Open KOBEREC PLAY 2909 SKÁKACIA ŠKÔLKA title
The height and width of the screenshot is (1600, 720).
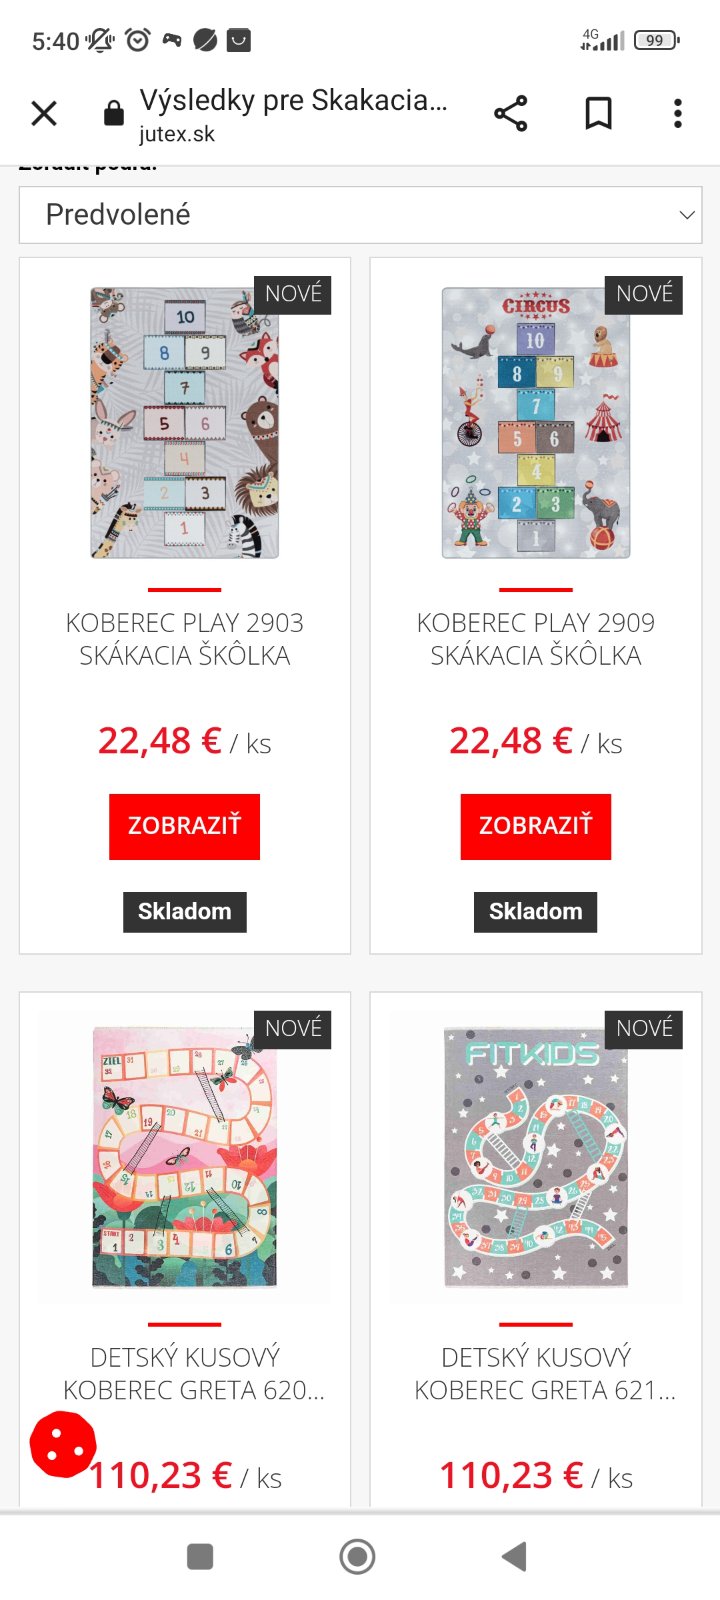tap(535, 639)
